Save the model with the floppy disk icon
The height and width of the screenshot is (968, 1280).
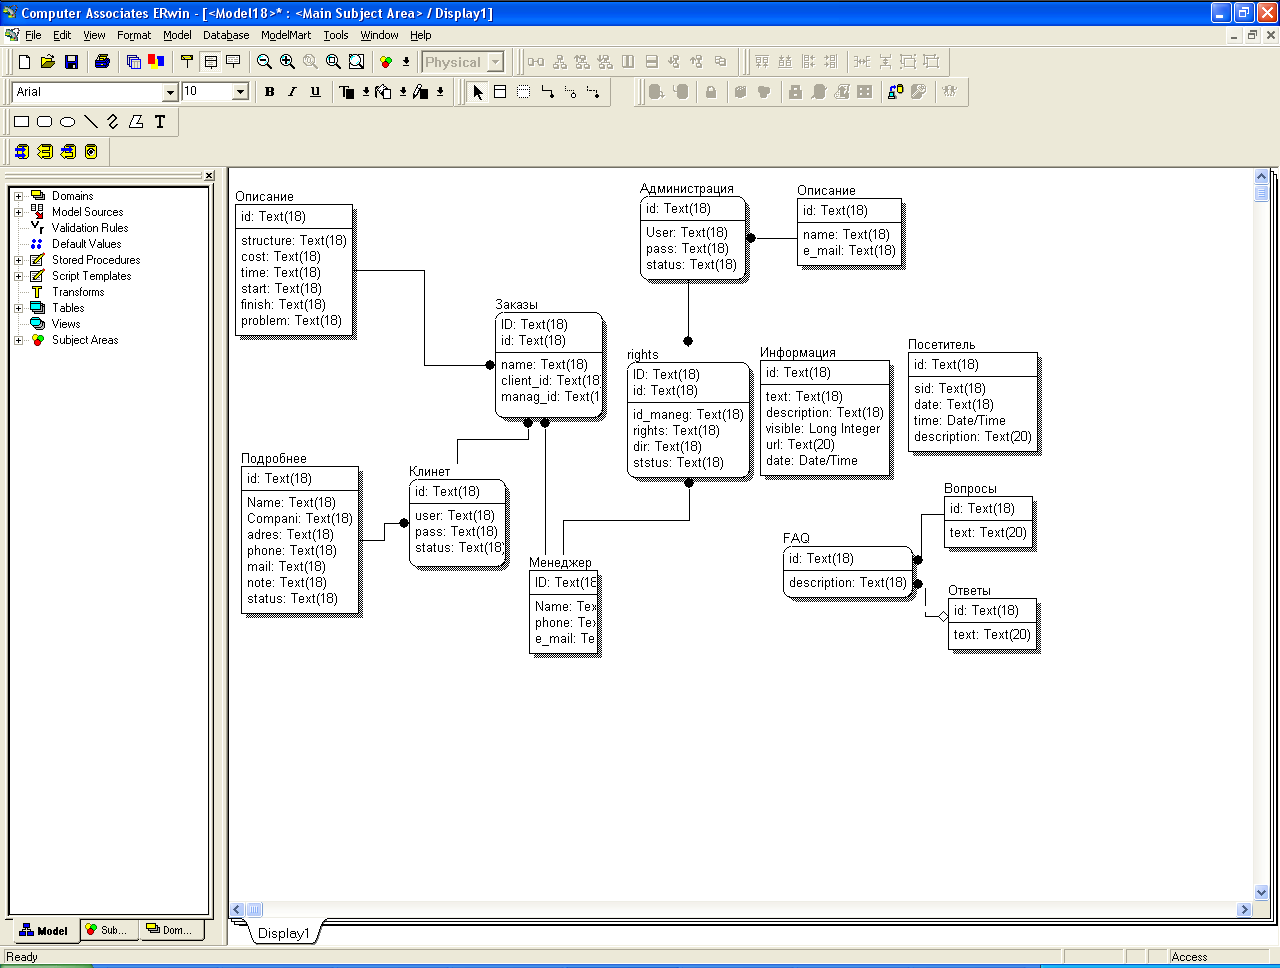pos(71,62)
